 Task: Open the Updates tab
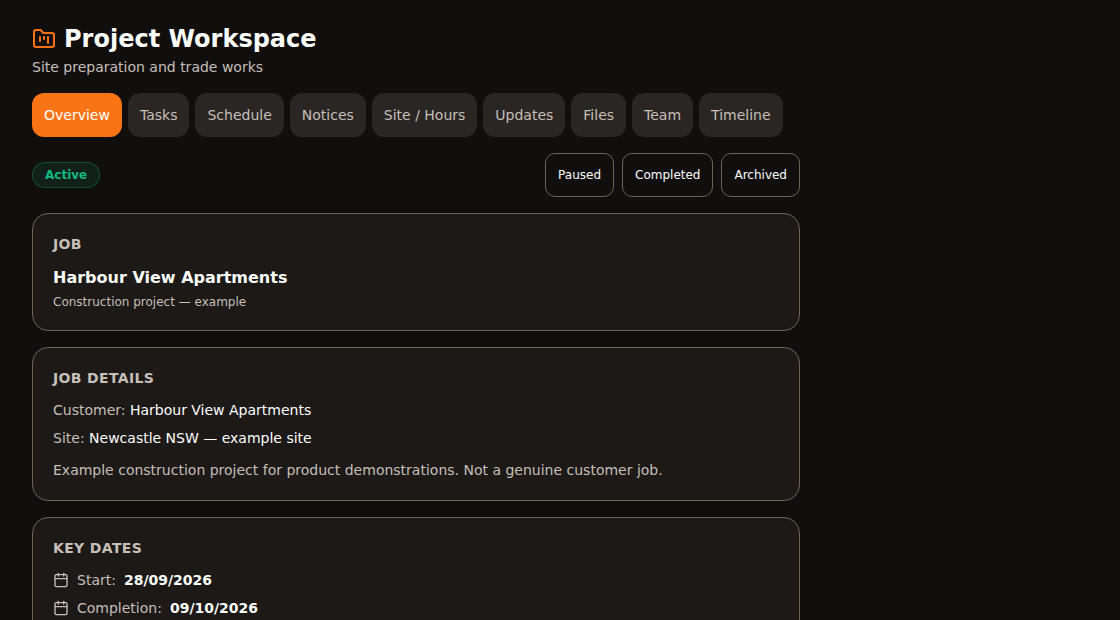click(524, 115)
